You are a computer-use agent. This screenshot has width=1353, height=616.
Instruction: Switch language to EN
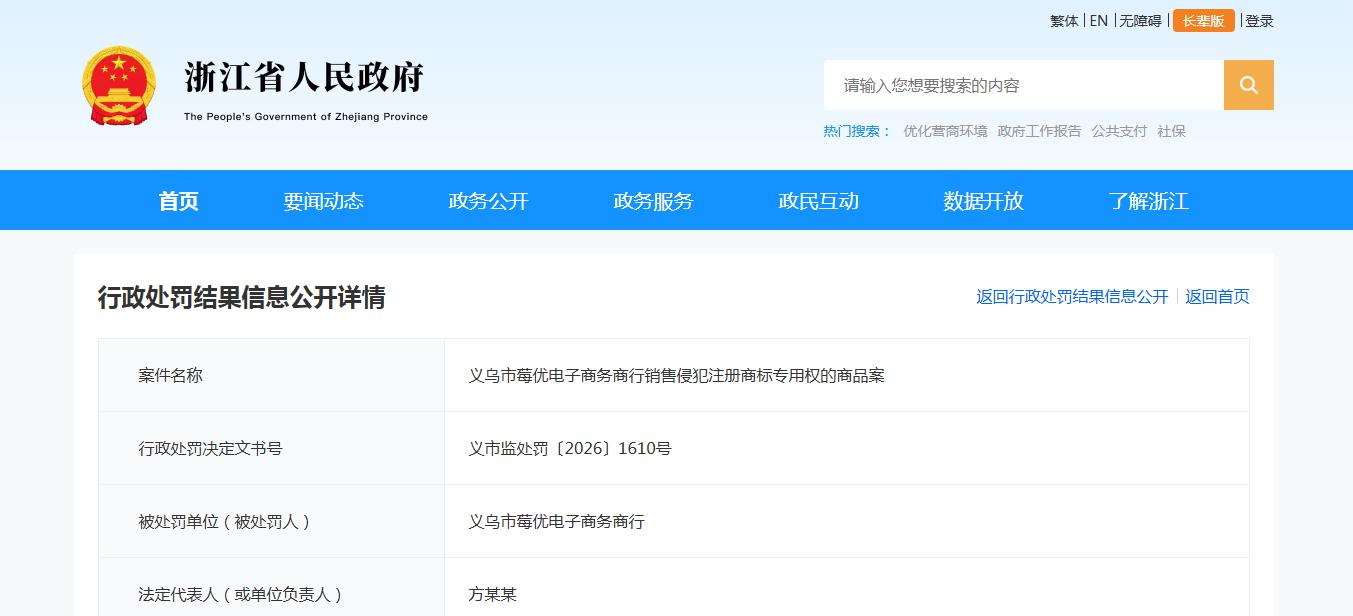[1099, 21]
